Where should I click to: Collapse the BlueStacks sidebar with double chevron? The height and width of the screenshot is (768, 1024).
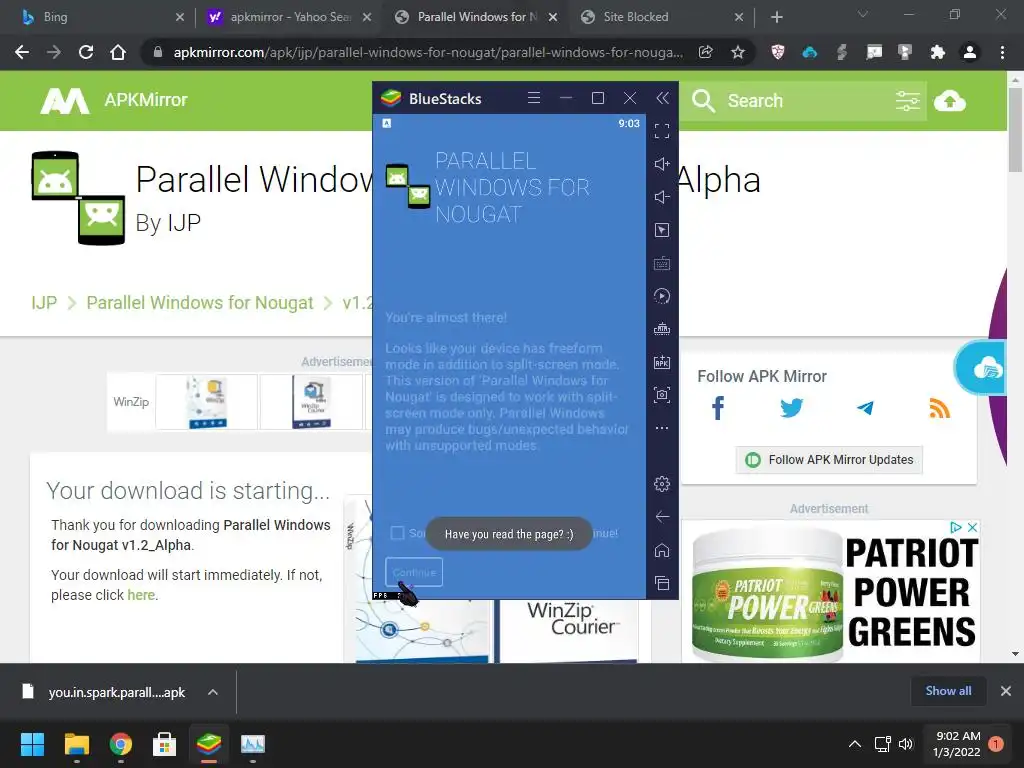click(x=662, y=98)
